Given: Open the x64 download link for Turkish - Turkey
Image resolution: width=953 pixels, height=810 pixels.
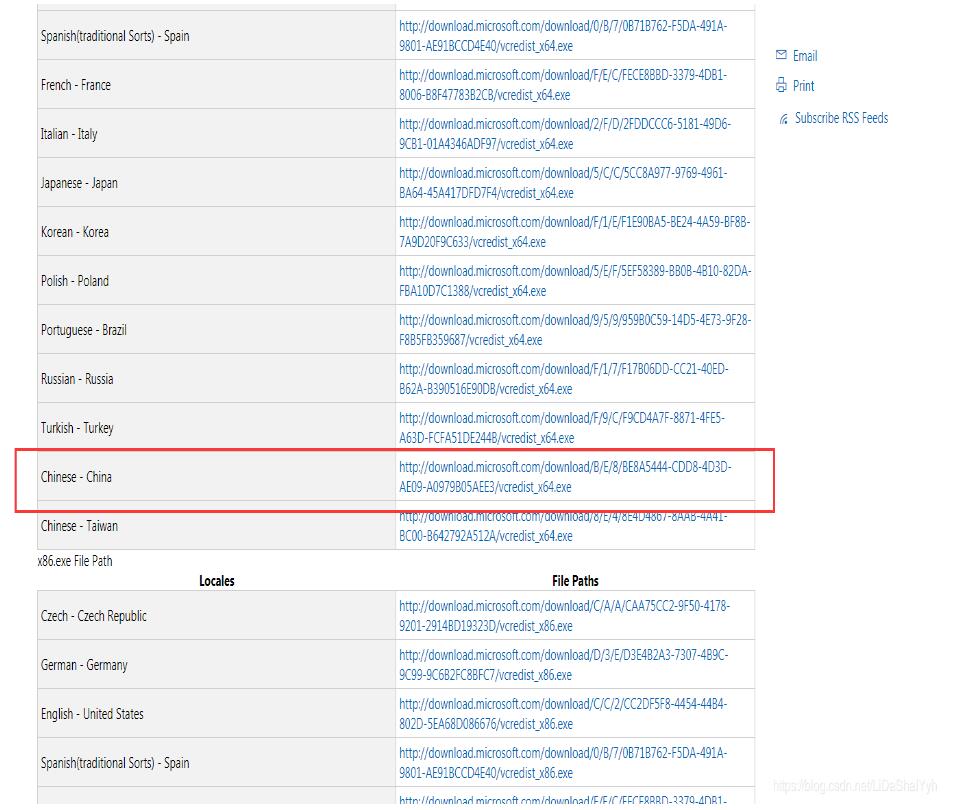Looking at the screenshot, I should 562,428.
